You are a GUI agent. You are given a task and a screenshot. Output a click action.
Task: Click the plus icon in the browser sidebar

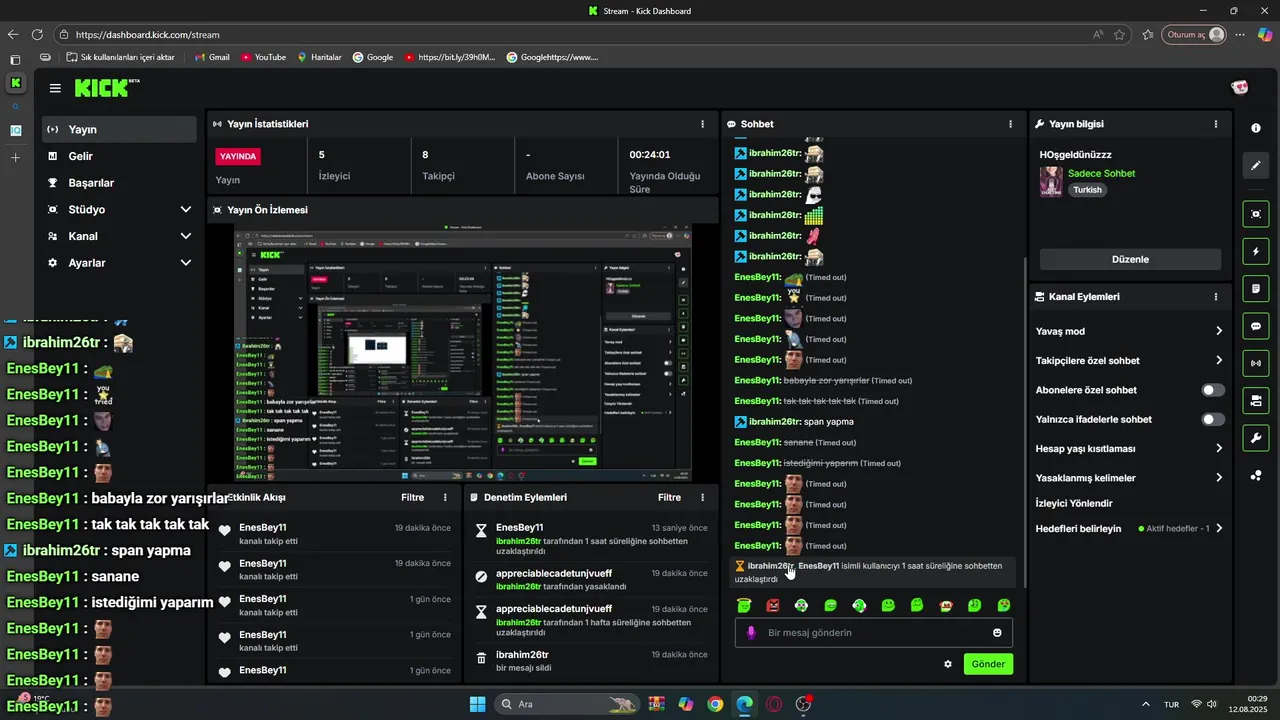[15, 157]
